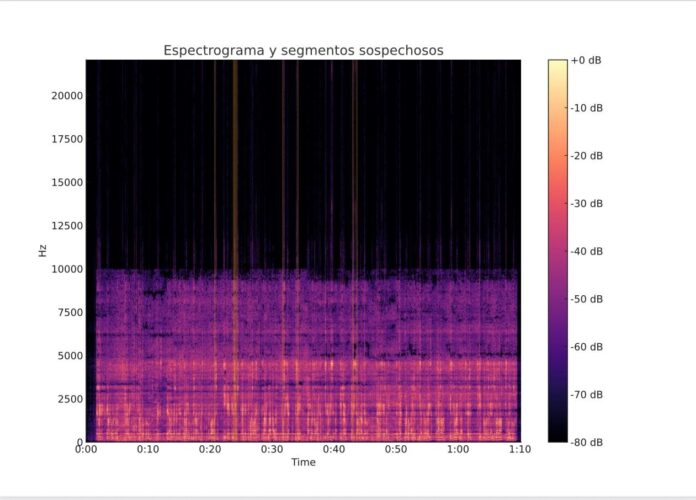
Task: Select the 0:10 time tick label
Action: tap(148, 450)
